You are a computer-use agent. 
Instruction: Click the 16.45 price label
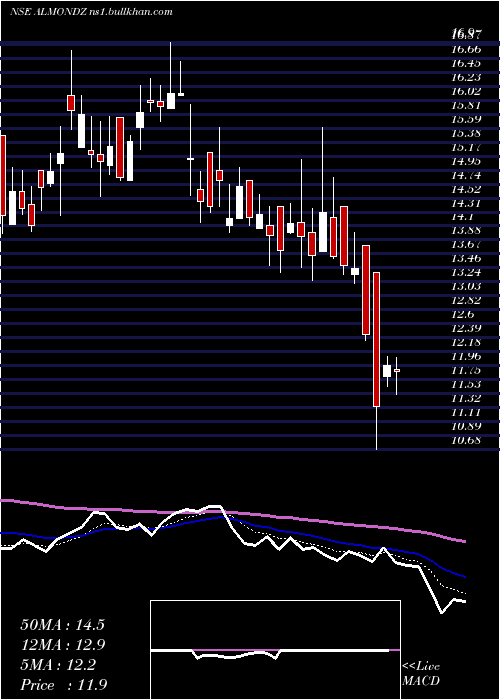point(466,63)
